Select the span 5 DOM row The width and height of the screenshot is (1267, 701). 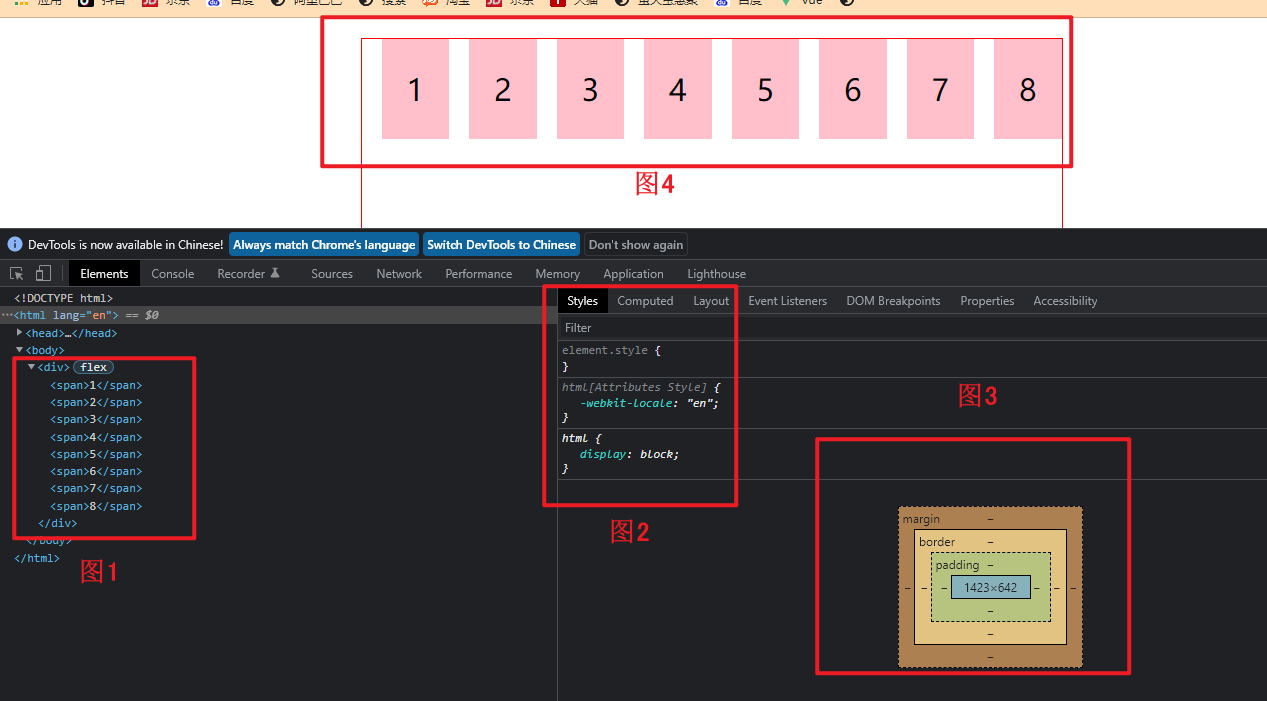[96, 454]
